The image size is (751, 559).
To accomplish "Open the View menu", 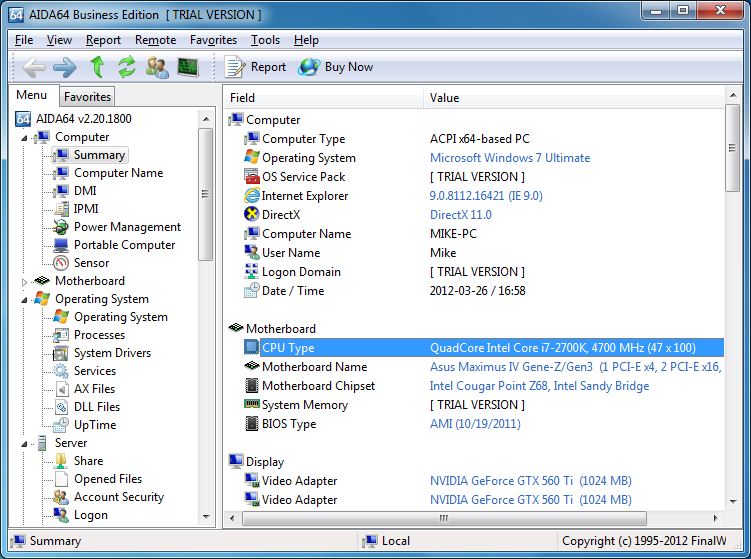I will (59, 40).
